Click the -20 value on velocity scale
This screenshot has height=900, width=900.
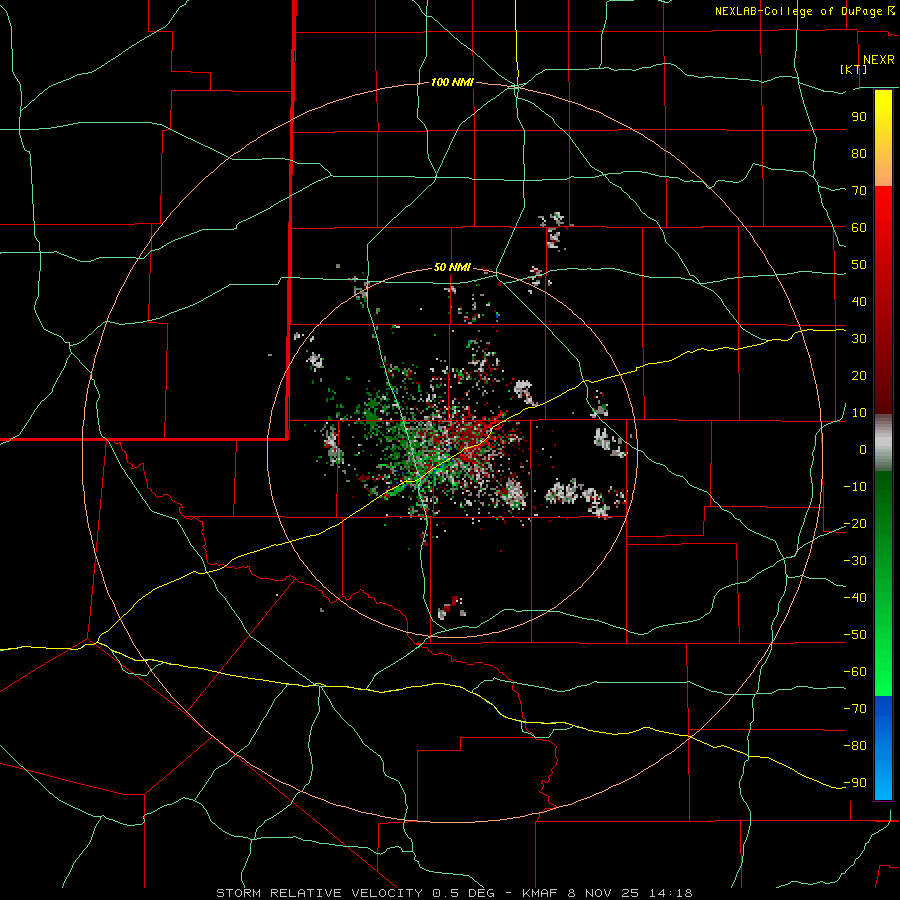coord(855,523)
